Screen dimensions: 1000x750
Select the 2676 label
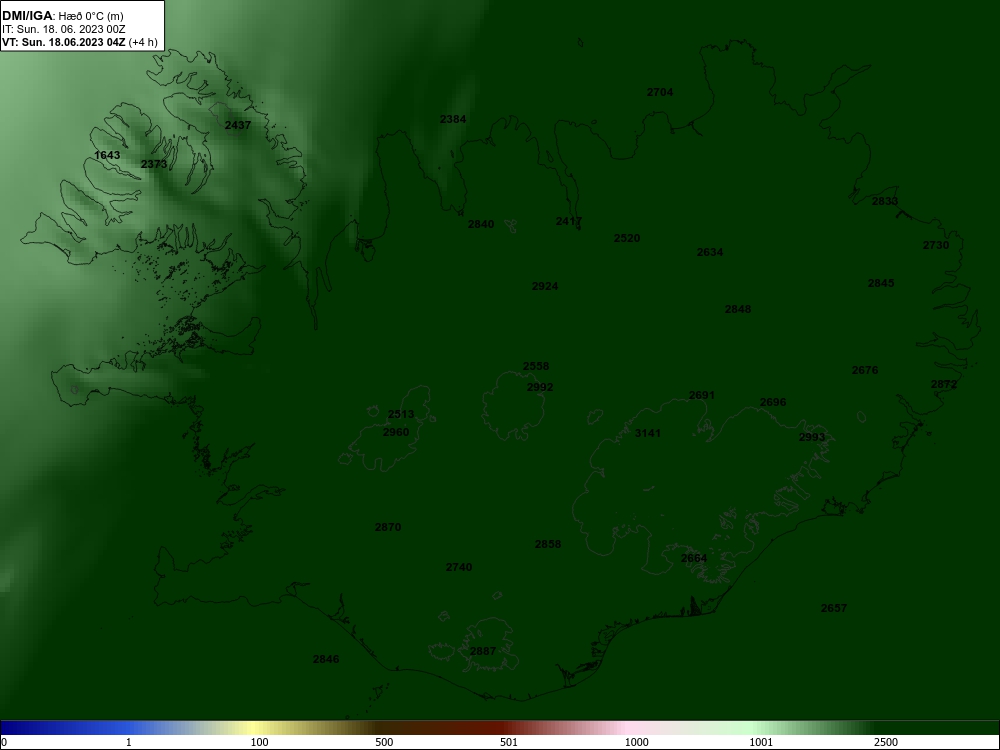tap(865, 370)
